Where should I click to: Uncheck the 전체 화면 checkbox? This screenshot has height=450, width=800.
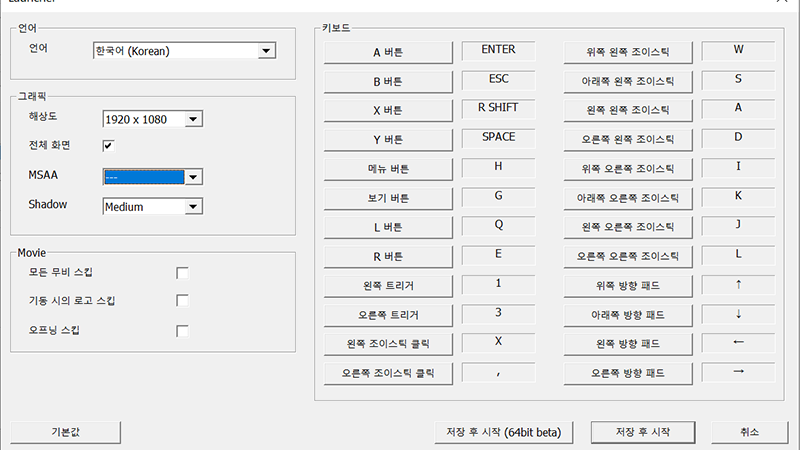click(x=109, y=146)
